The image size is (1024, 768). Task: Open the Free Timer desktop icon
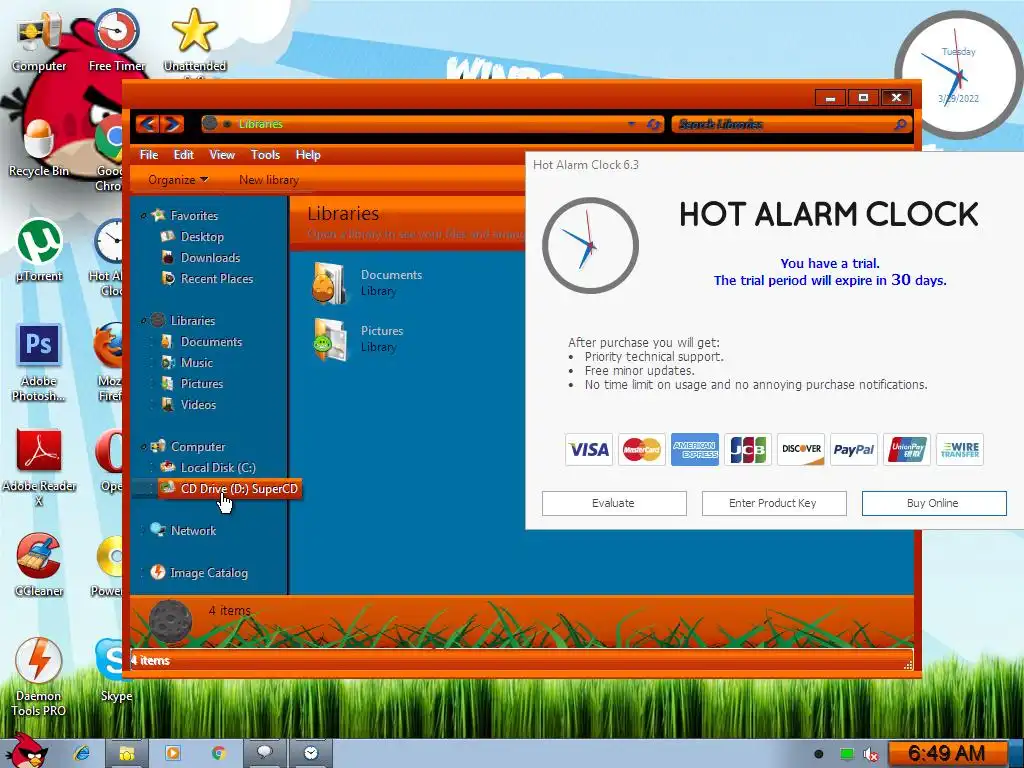click(x=117, y=40)
